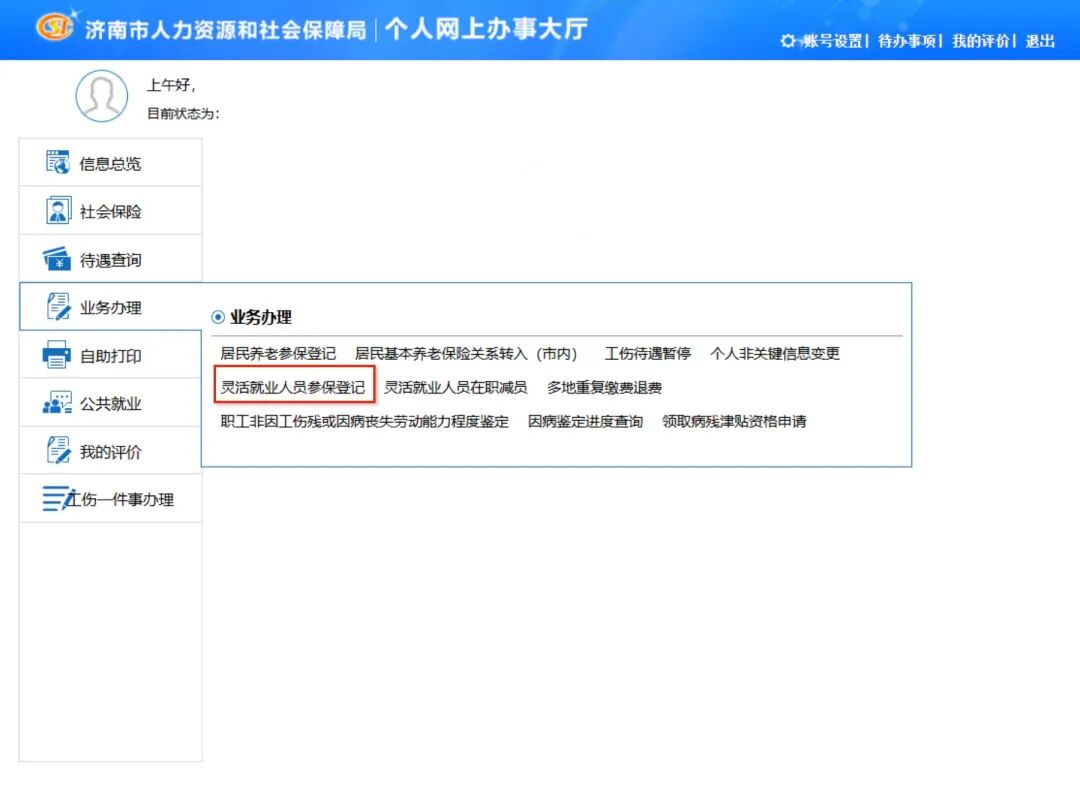Viewport: 1080px width, 786px height.
Task: Click the 社会保险 person icon
Action: (58, 211)
